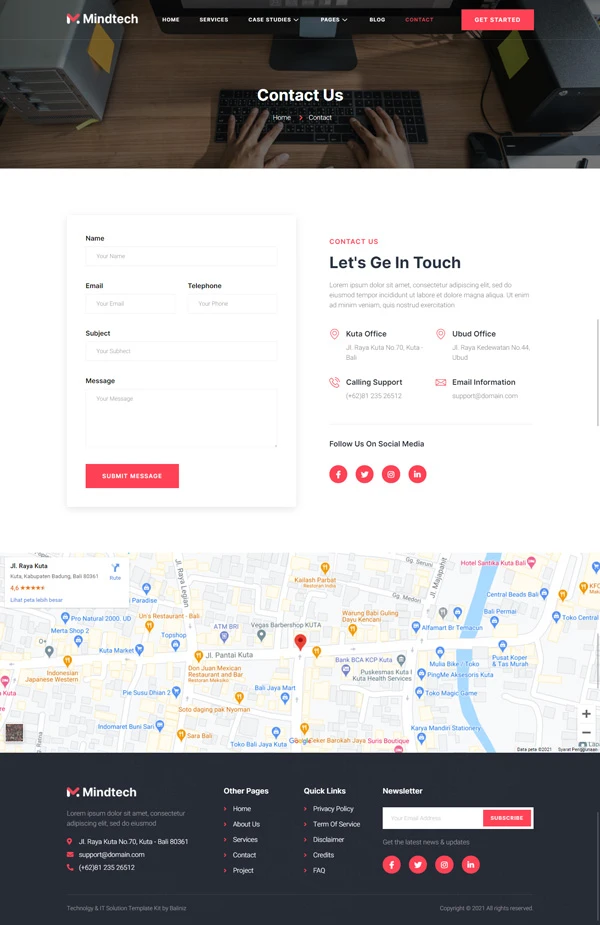Open Term Of Service quick link

[336, 824]
